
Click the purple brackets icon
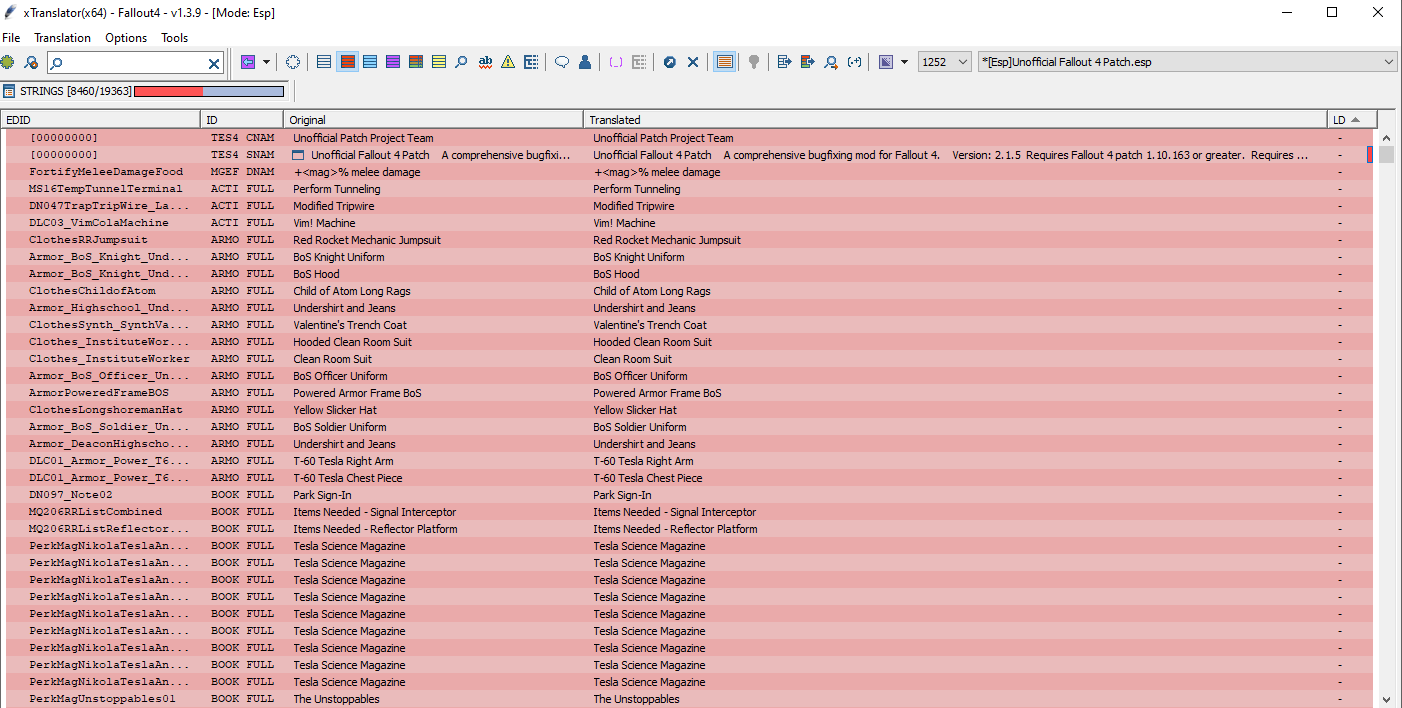615,62
